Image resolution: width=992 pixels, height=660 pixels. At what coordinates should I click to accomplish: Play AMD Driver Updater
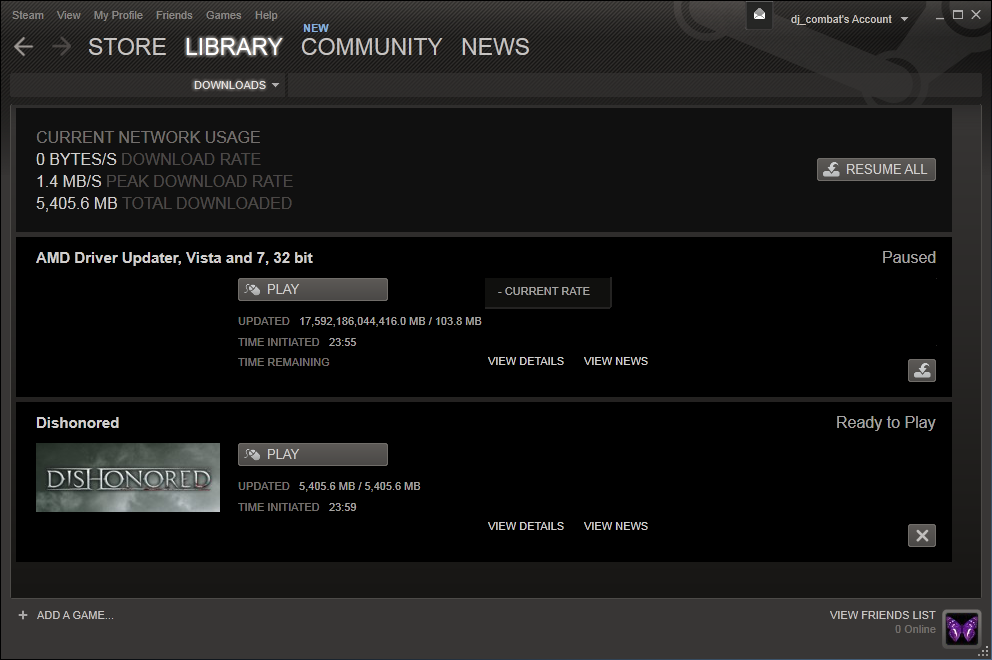point(312,289)
